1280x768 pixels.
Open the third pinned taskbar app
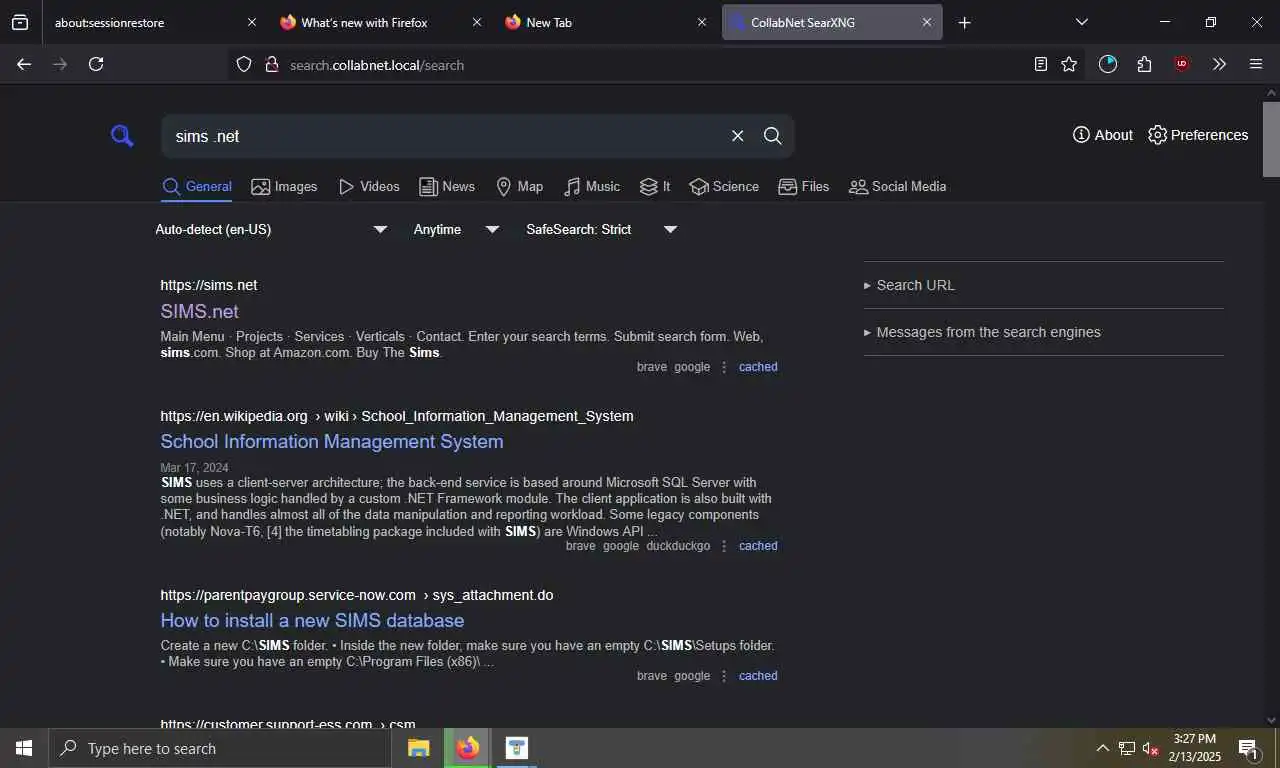pos(516,748)
